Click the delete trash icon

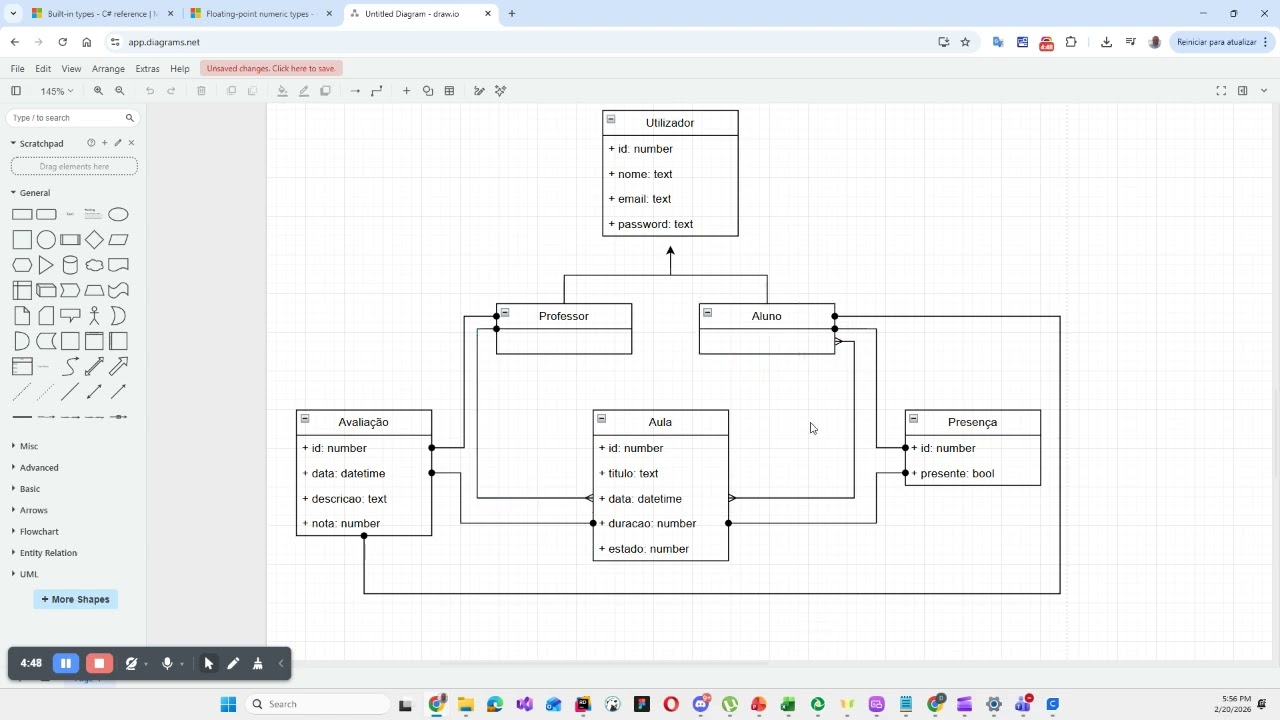pyautogui.click(x=201, y=91)
